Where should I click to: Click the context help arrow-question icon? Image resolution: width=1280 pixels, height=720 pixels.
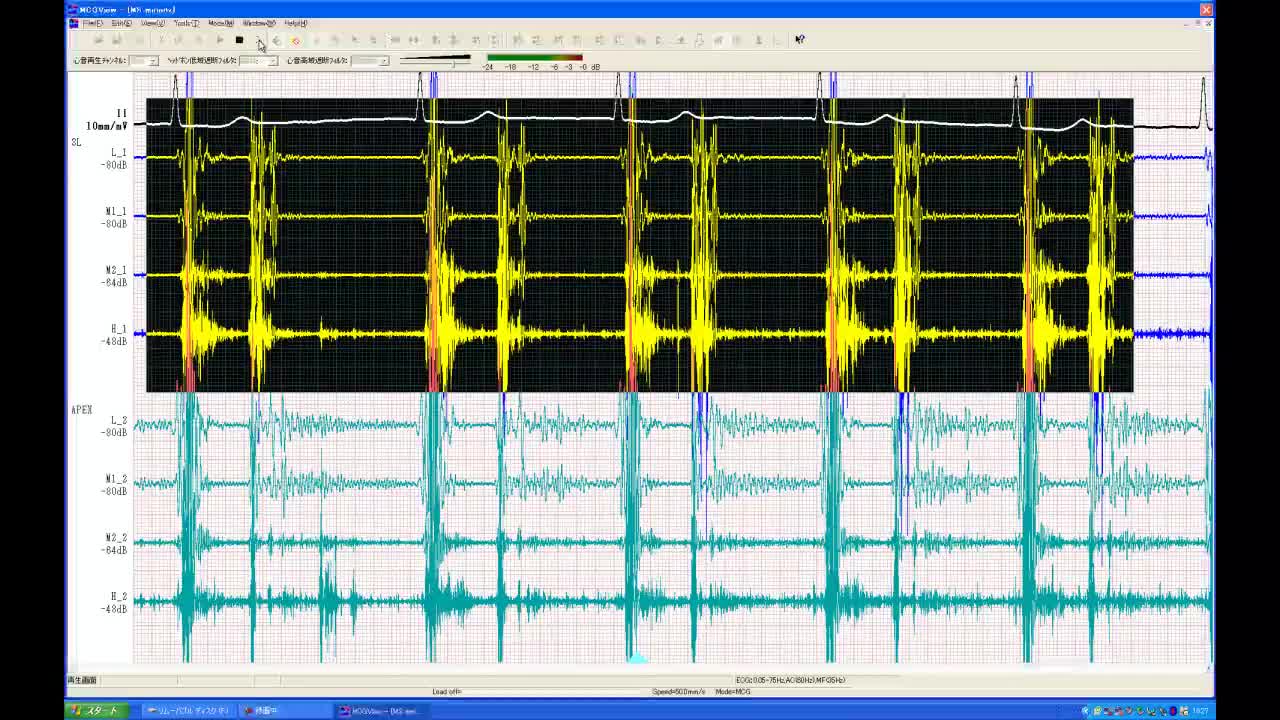point(800,40)
